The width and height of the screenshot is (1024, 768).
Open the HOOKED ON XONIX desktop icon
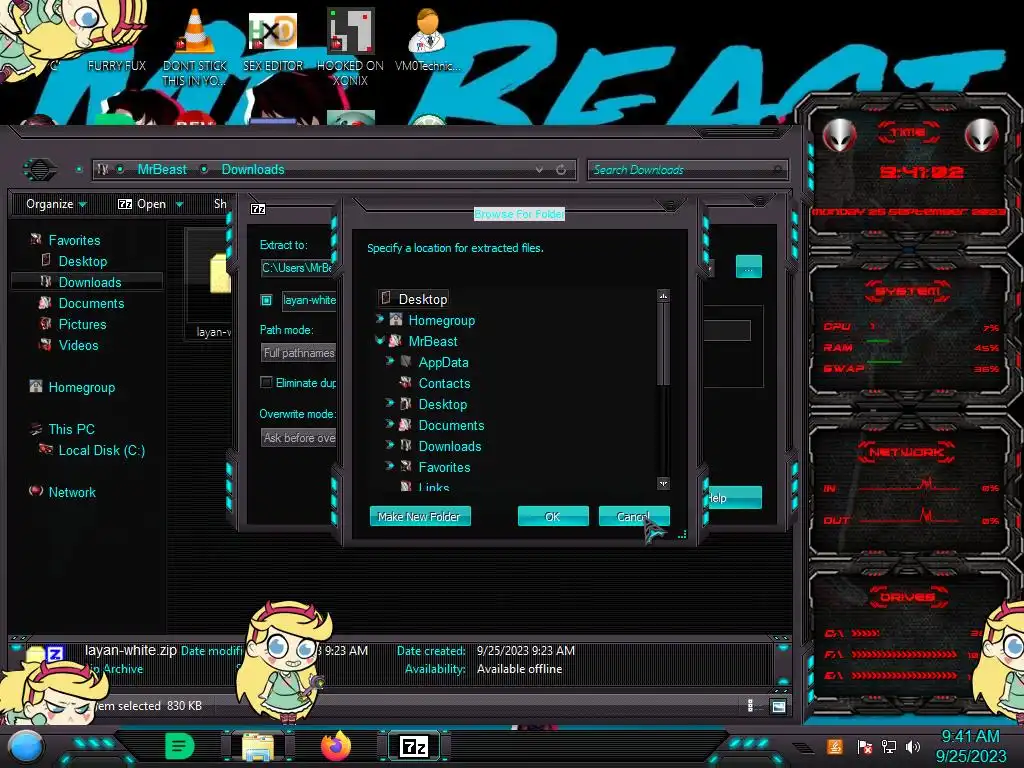(x=350, y=31)
